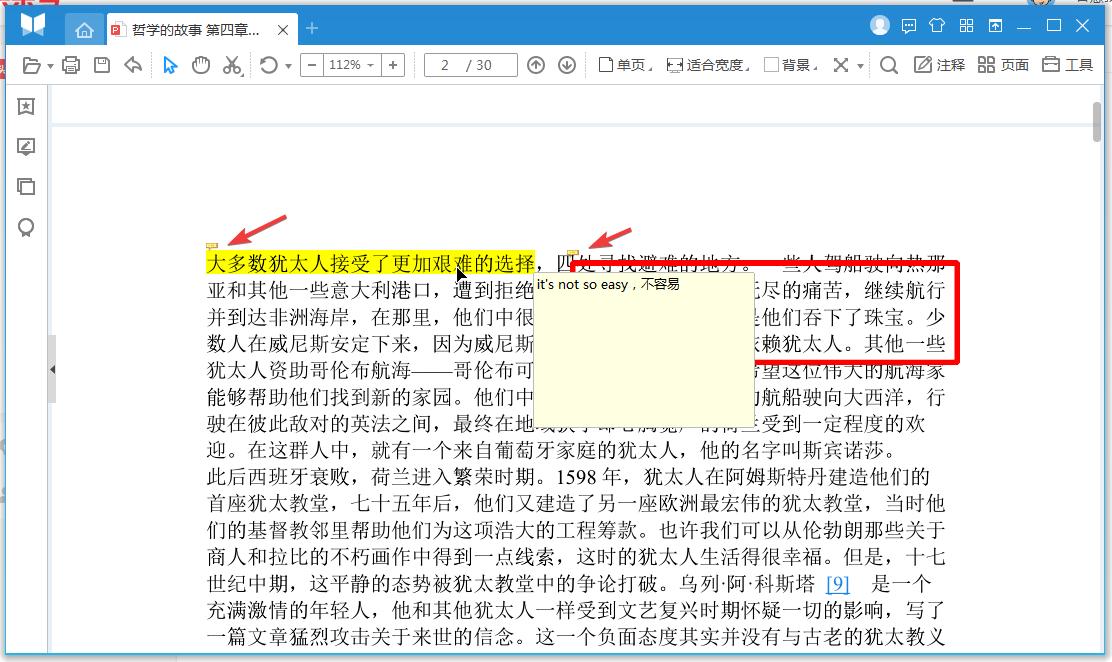Toggle the 背景 background checkbox
The height and width of the screenshot is (662, 1112).
[x=771, y=65]
